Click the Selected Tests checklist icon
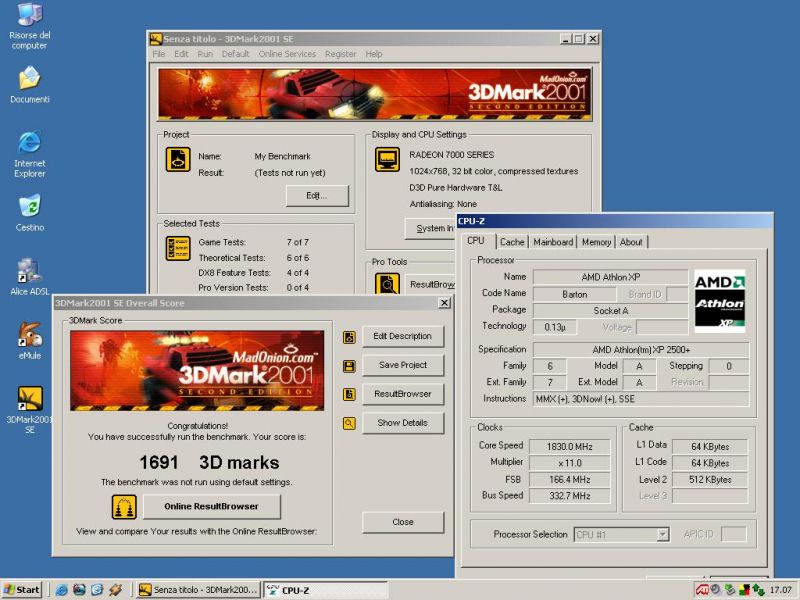Screen dimensions: 800x600 click(x=178, y=248)
